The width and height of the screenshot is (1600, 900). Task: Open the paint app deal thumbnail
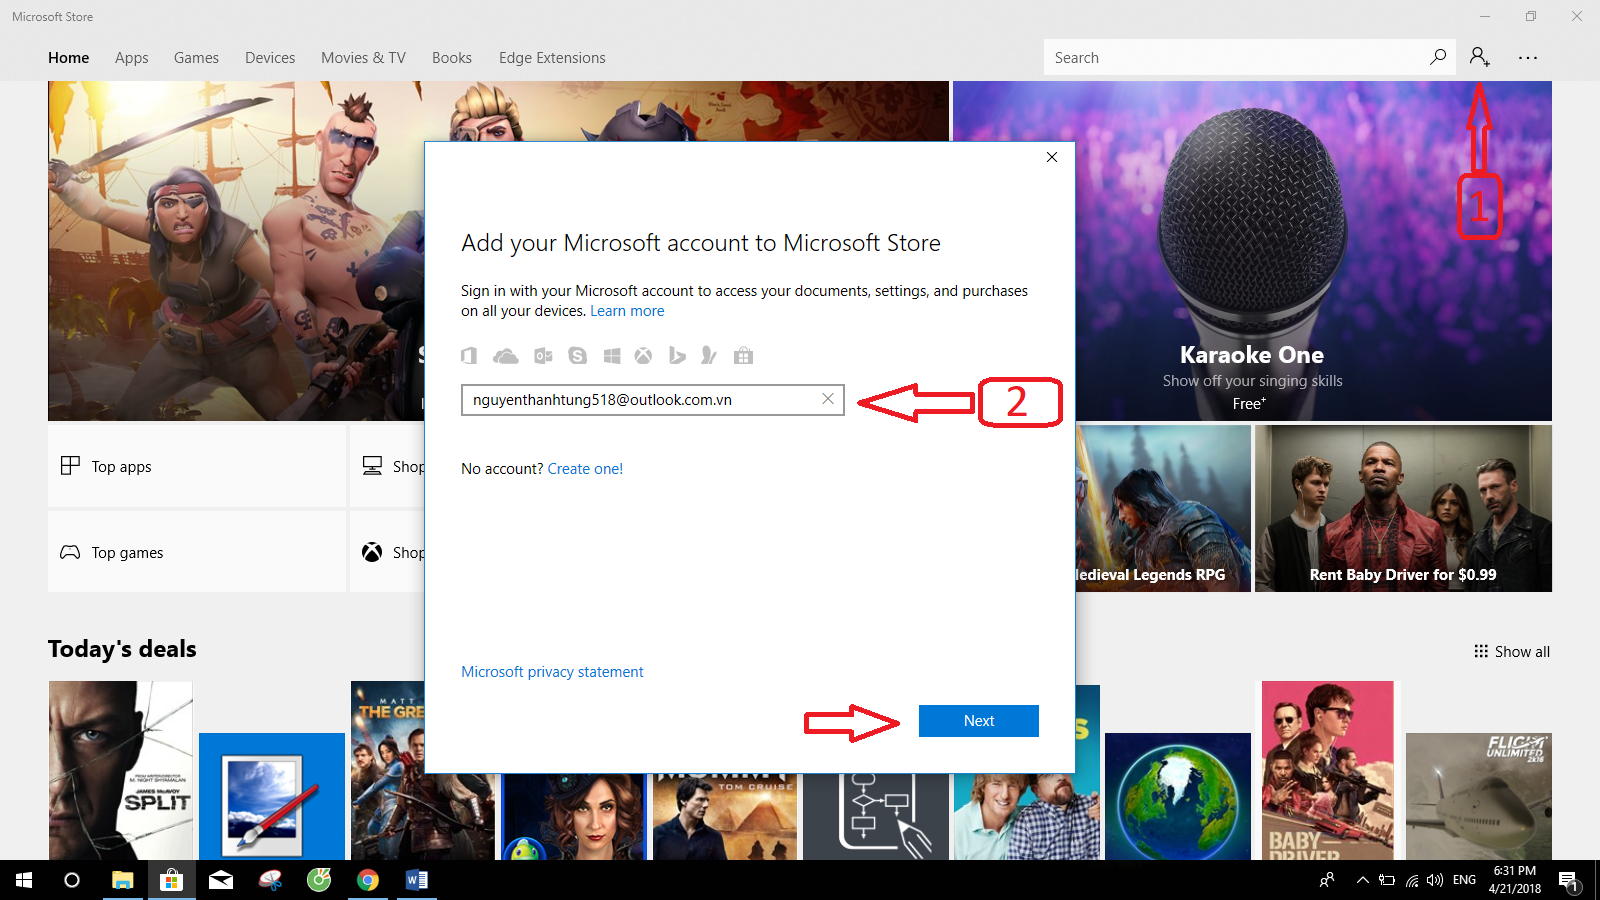[271, 796]
